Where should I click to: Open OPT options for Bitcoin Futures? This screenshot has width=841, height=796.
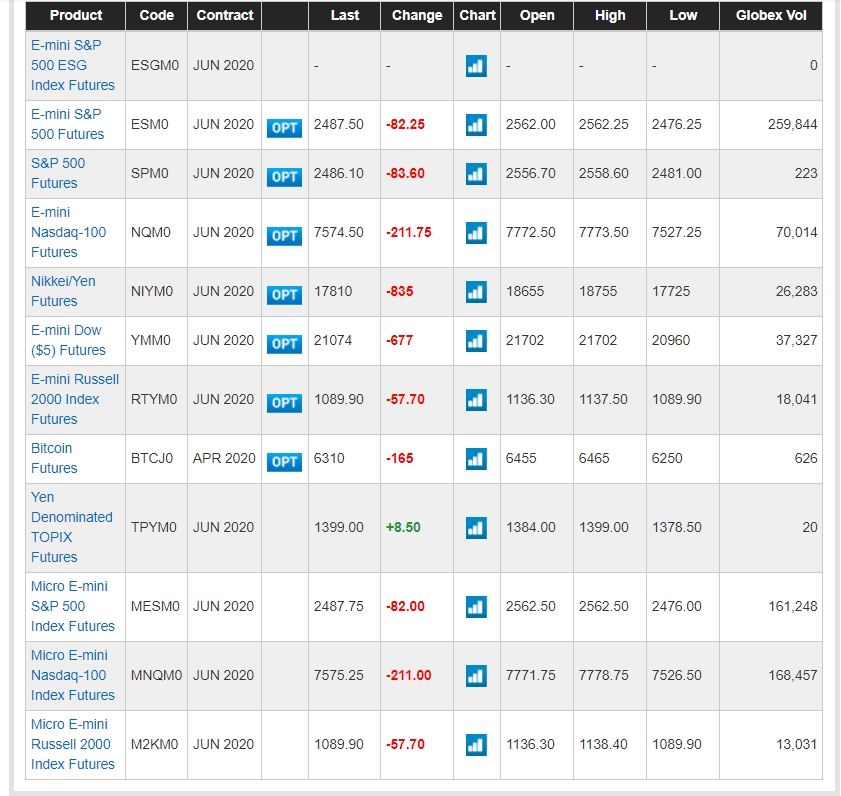click(x=284, y=462)
